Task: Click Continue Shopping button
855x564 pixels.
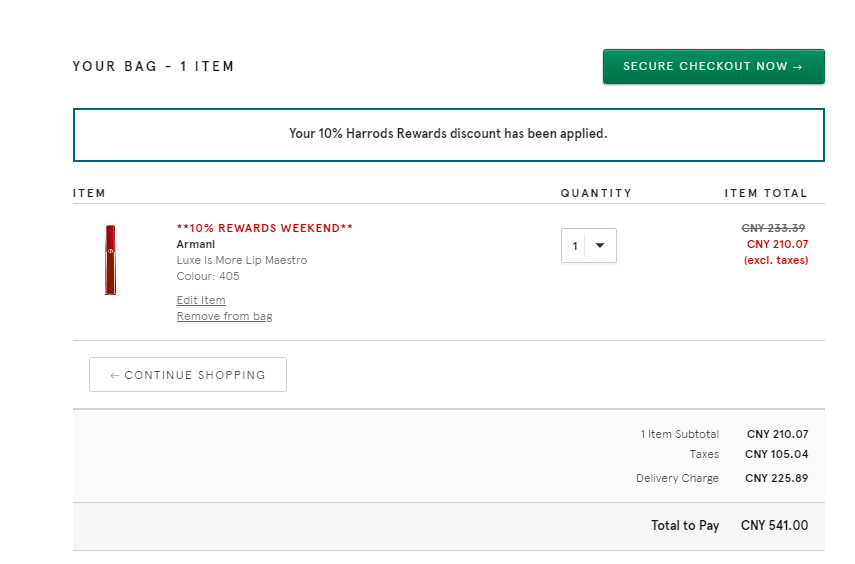Action: click(188, 375)
